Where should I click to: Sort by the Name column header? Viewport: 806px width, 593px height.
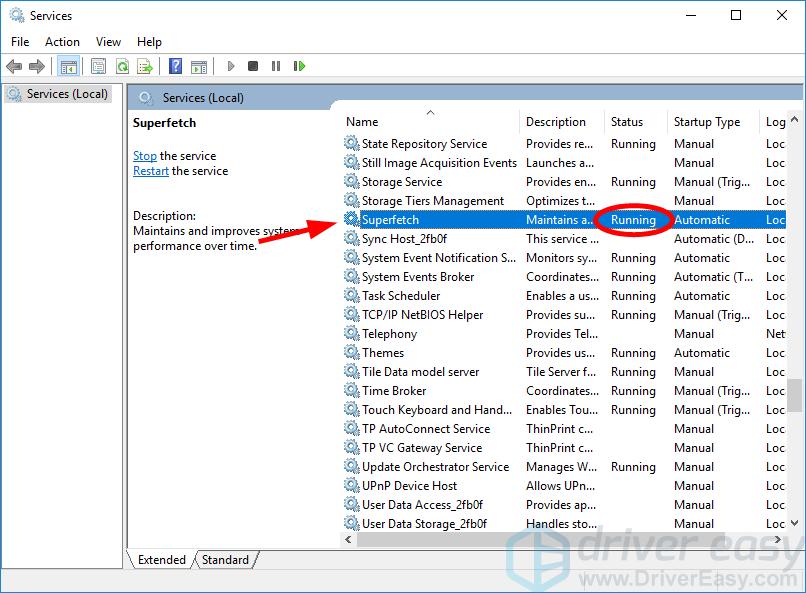tap(432, 122)
